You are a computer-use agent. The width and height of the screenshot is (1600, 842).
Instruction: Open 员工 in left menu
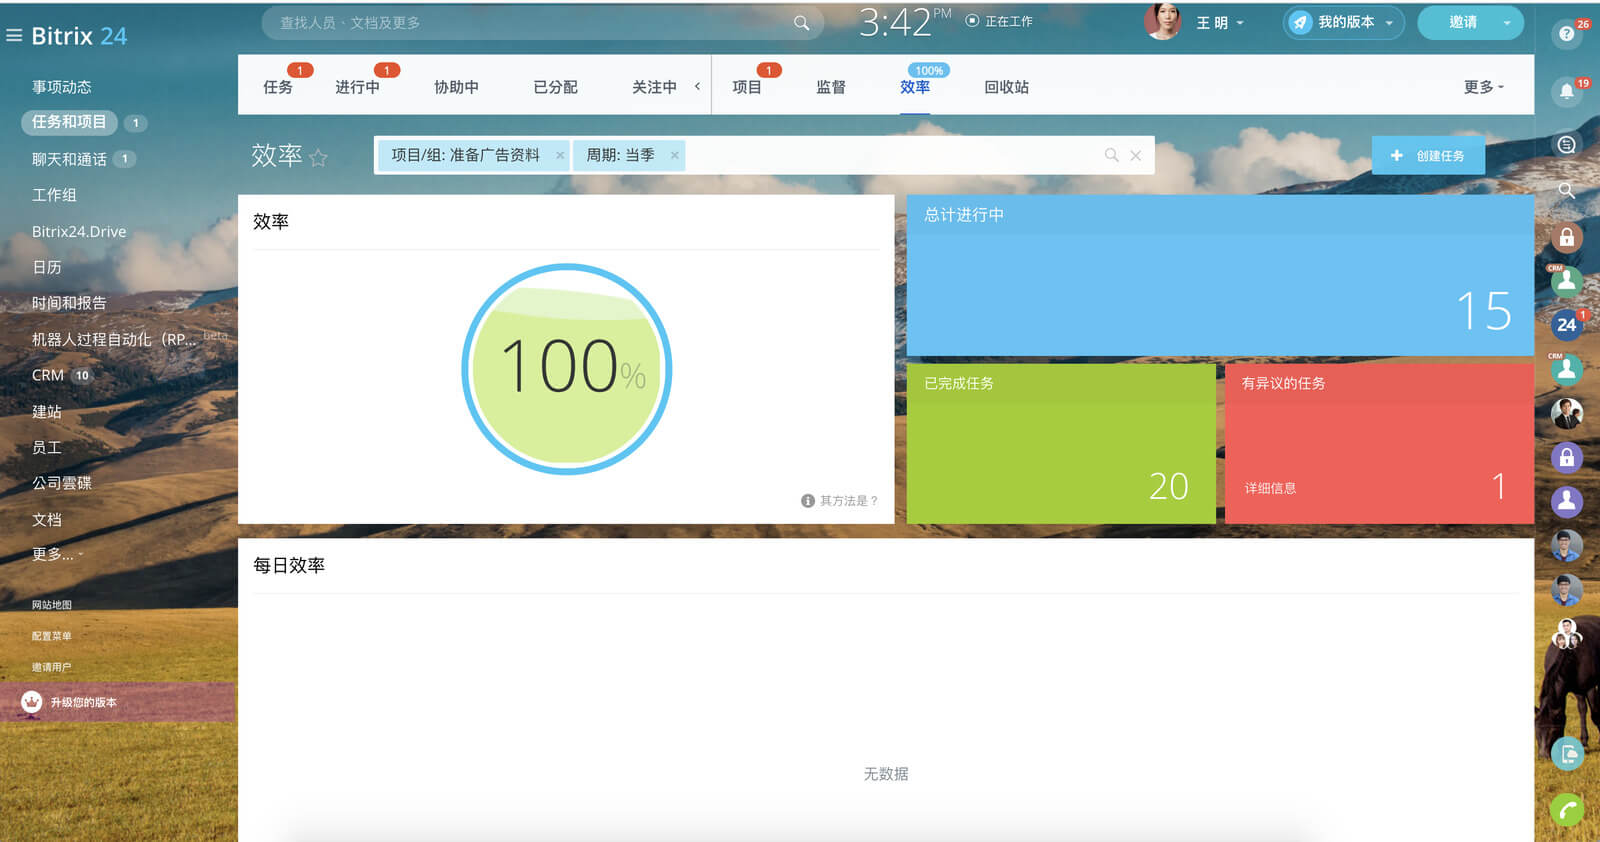pyautogui.click(x=47, y=447)
